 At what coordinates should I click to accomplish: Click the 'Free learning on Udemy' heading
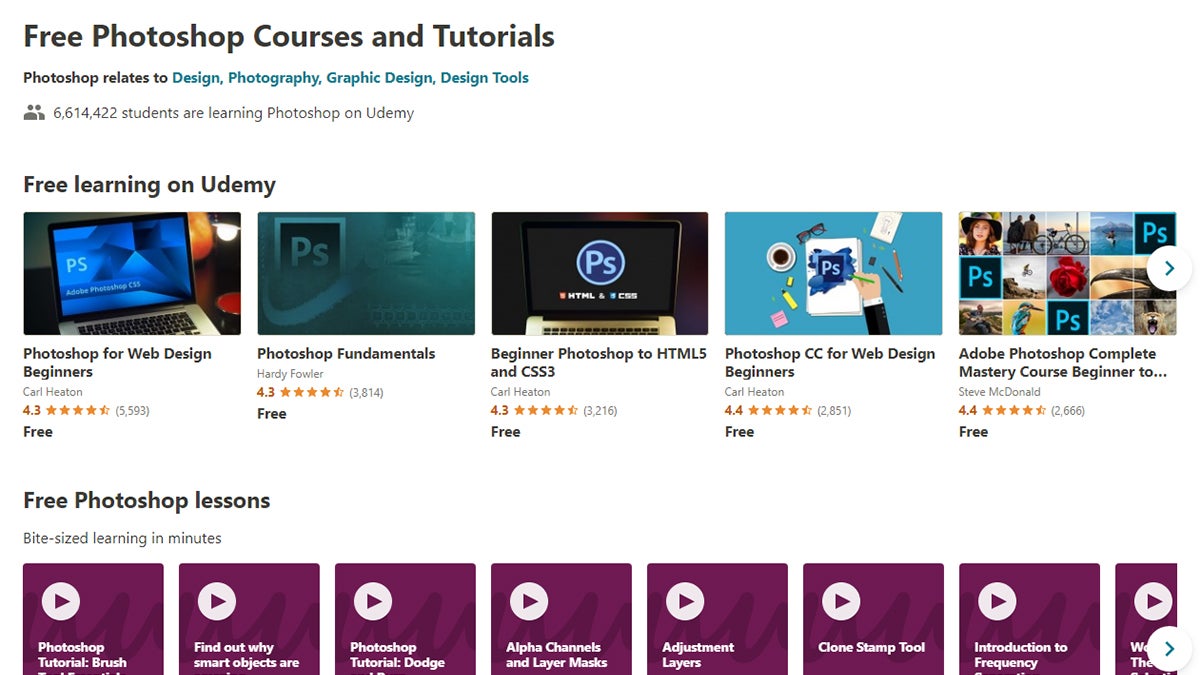pos(150,185)
